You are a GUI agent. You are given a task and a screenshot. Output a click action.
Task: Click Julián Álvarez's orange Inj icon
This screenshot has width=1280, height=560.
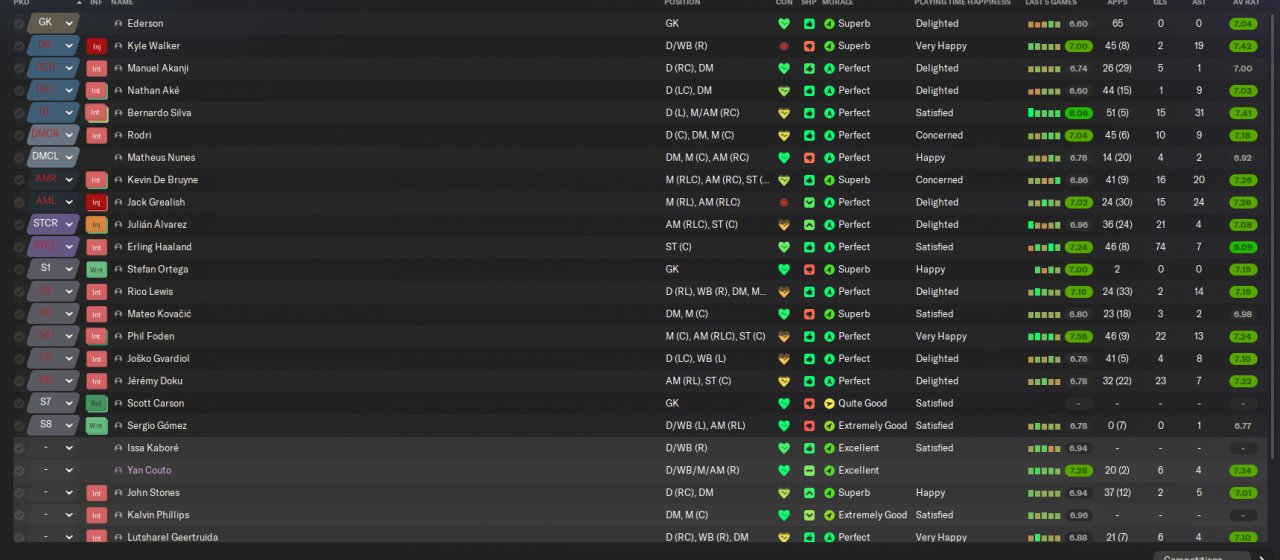(x=96, y=224)
